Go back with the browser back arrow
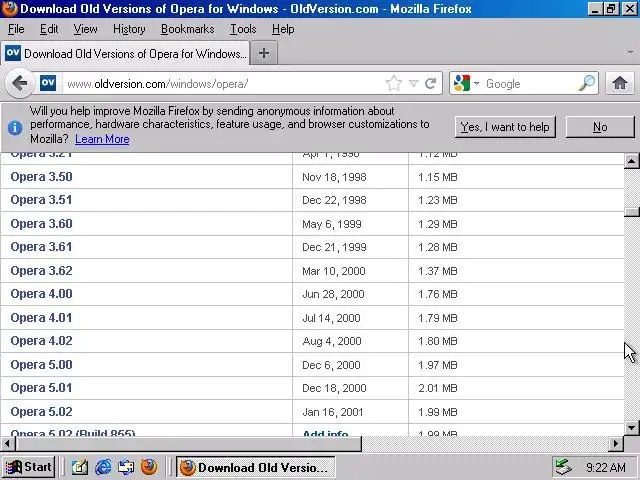640x480 pixels. tap(19, 83)
